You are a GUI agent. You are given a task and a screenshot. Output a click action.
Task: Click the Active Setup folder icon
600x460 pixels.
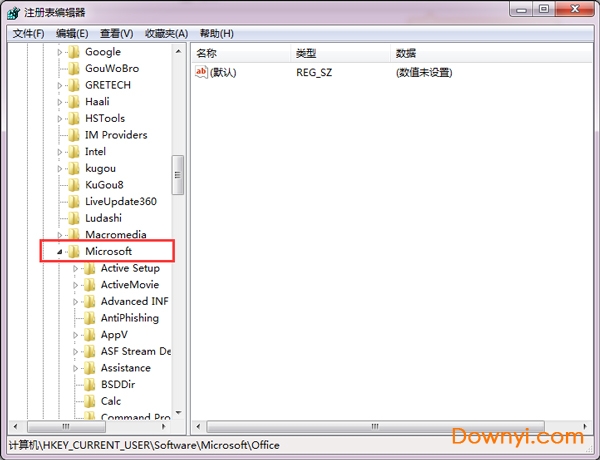point(90,268)
